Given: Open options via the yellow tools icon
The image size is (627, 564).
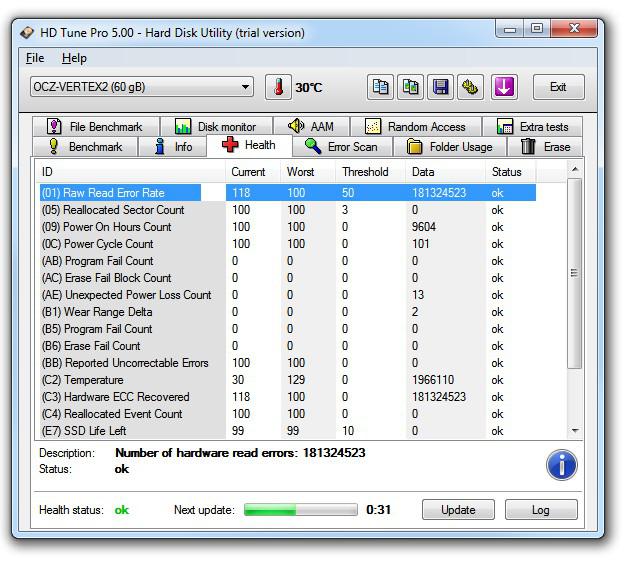Looking at the screenshot, I should 470,87.
